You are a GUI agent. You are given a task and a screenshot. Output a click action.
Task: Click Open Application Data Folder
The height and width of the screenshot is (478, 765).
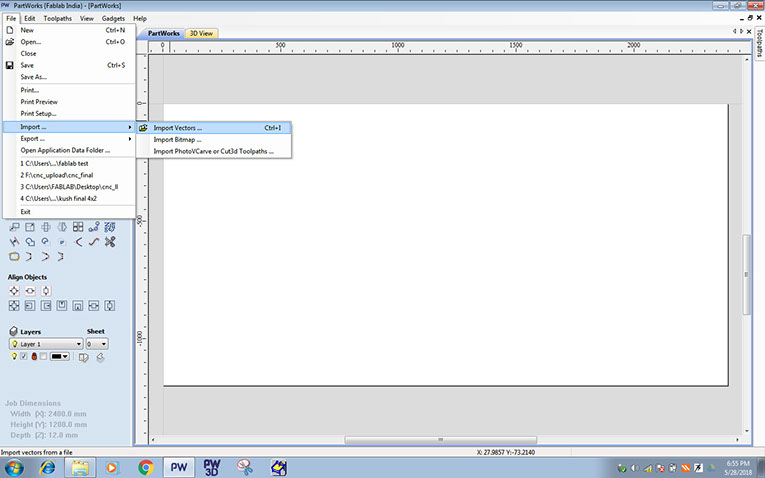coord(69,150)
